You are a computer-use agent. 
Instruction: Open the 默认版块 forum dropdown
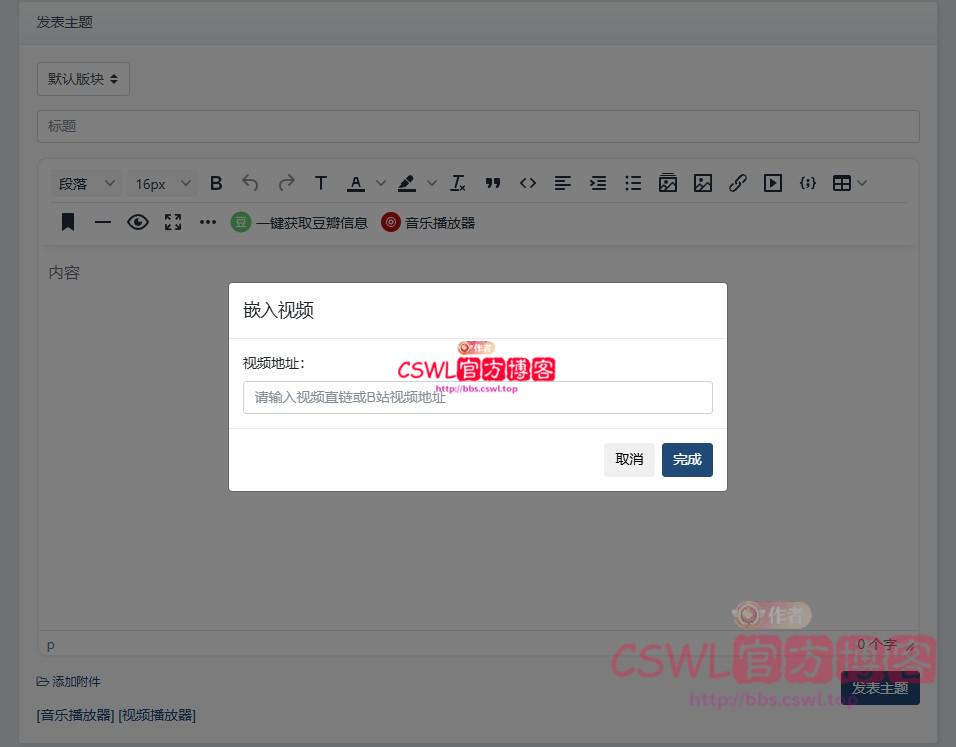click(x=83, y=79)
